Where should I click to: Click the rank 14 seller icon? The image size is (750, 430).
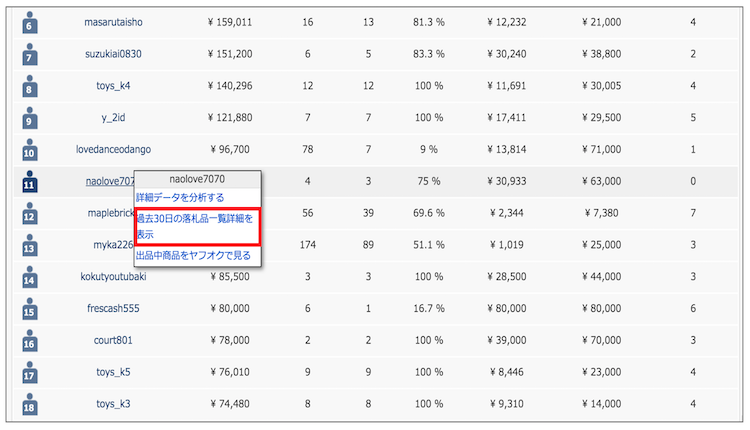tap(29, 277)
